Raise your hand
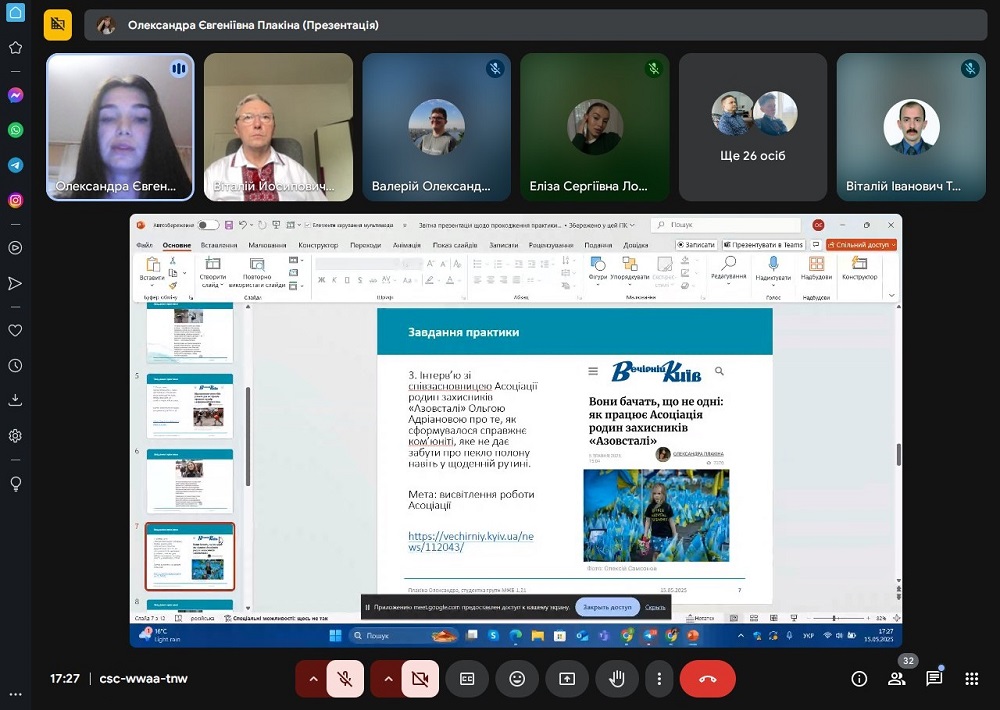This screenshot has height=710, width=1000. coord(617,679)
